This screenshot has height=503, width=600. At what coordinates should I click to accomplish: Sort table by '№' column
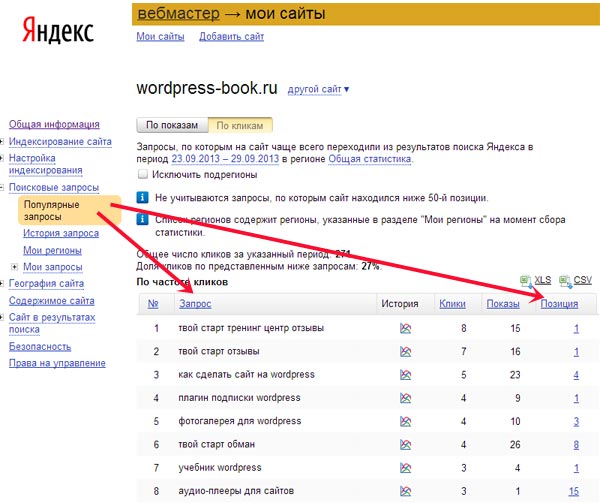153,304
